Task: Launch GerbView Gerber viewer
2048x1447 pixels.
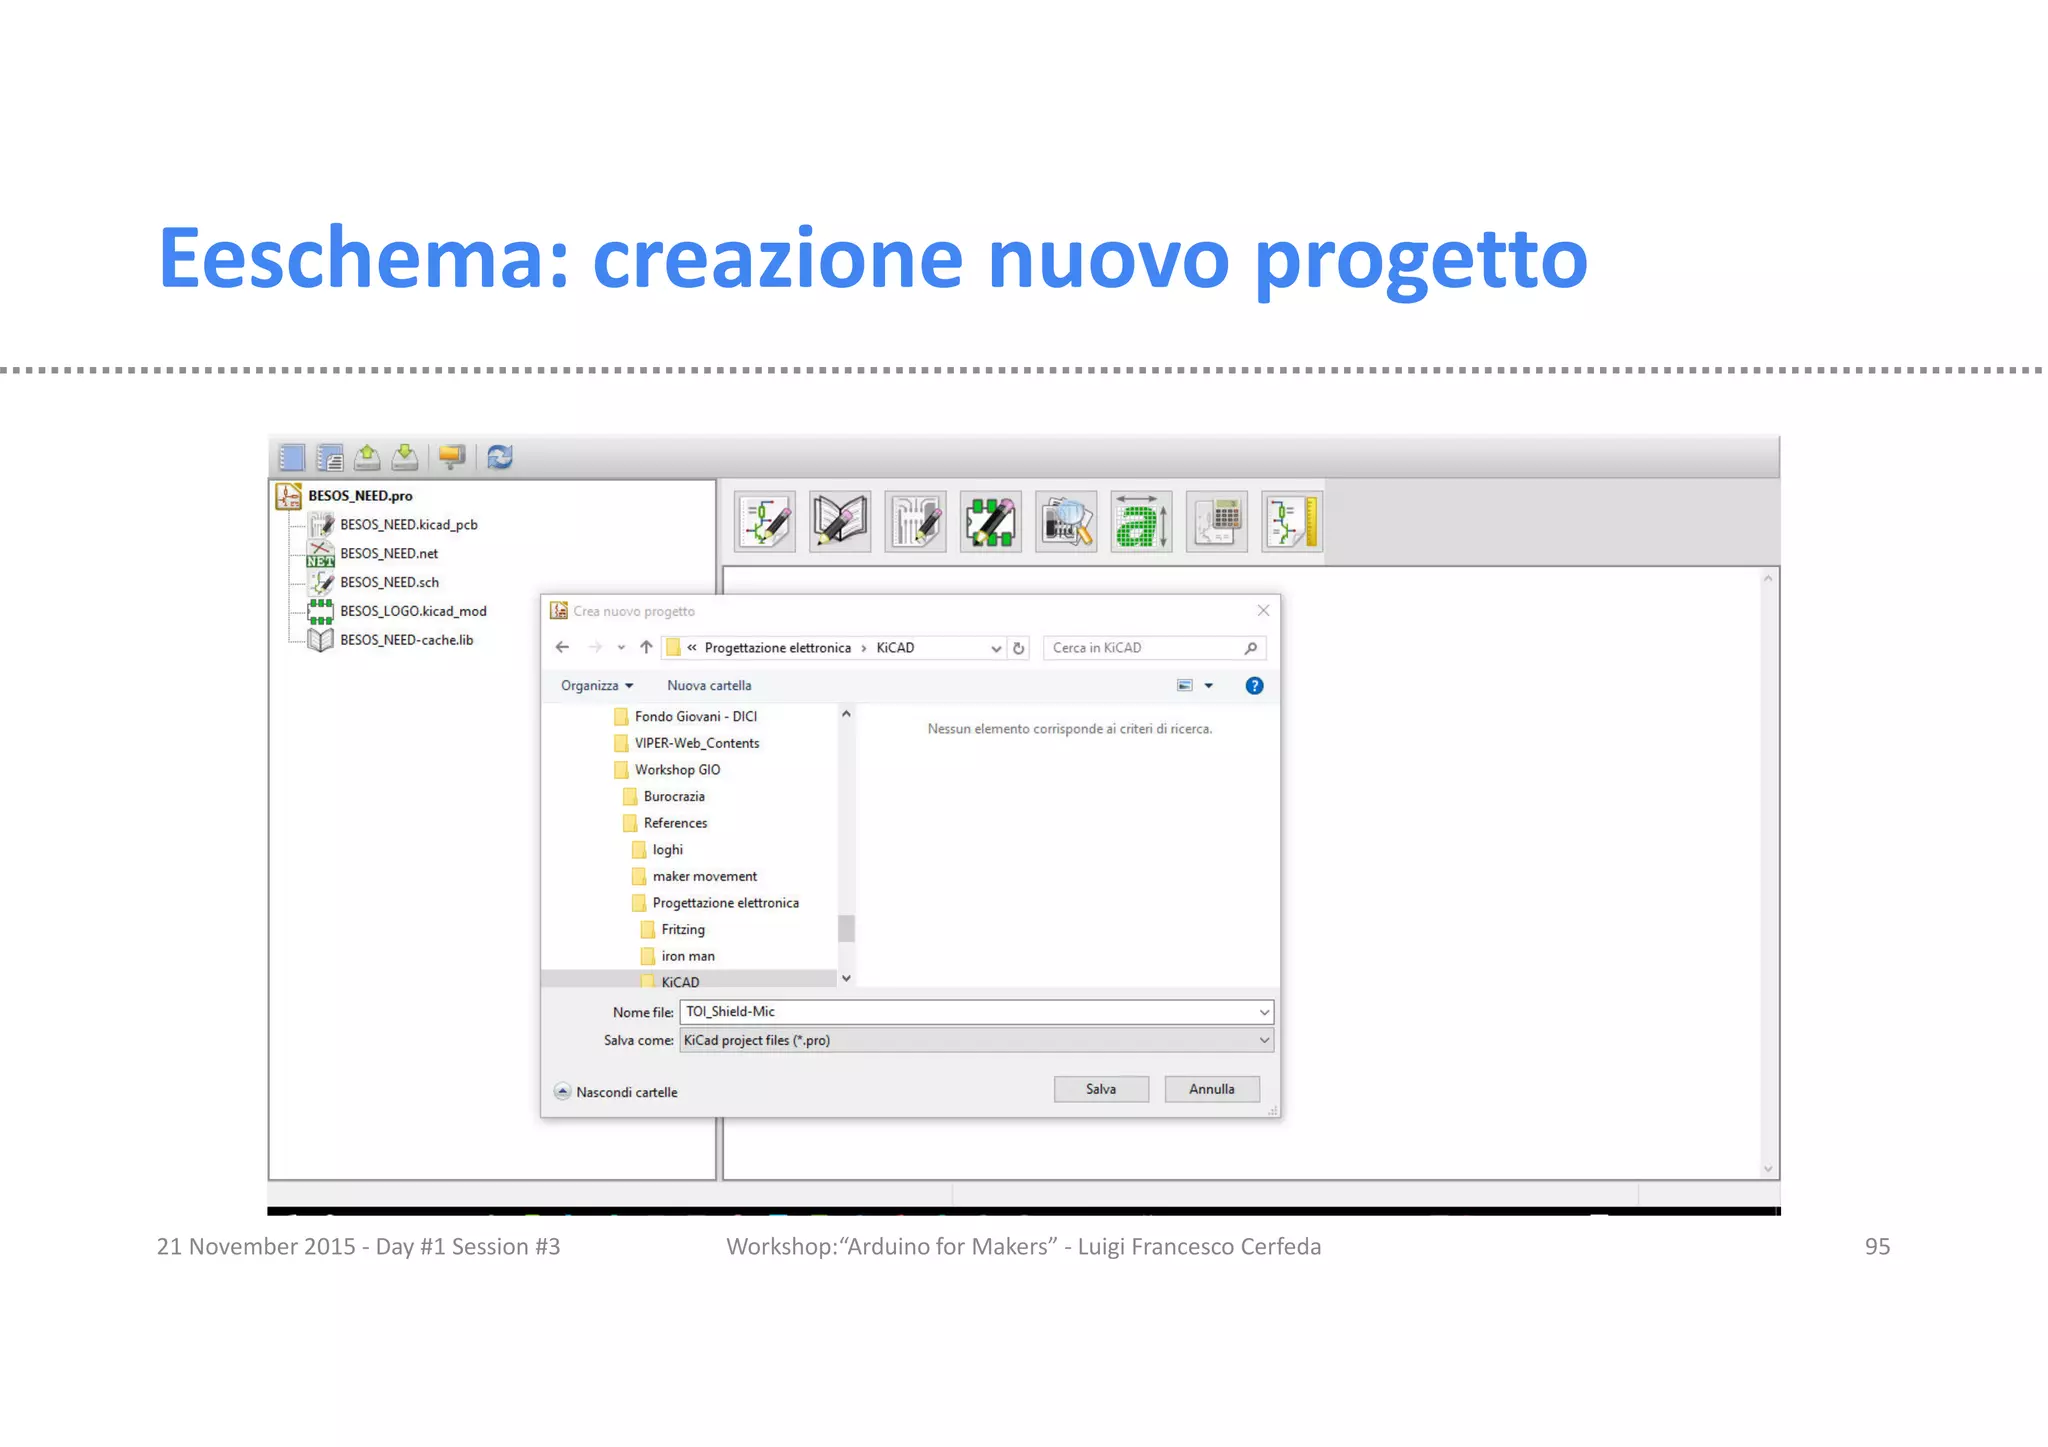Action: coord(1066,521)
